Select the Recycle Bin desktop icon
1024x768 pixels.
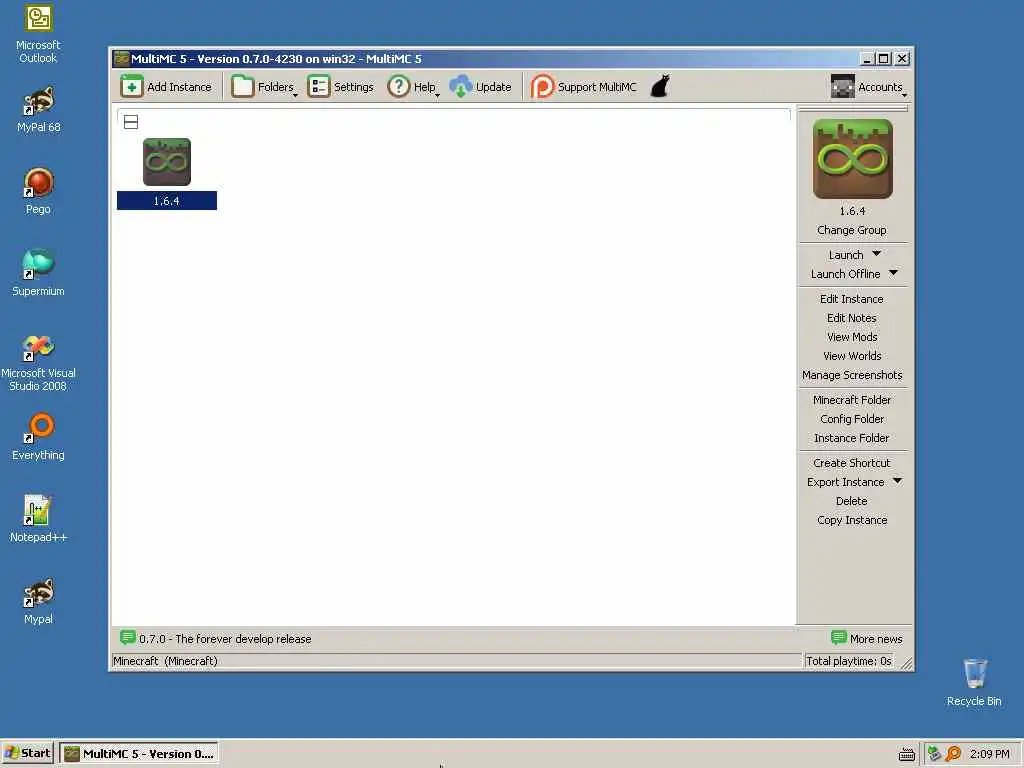[974, 683]
